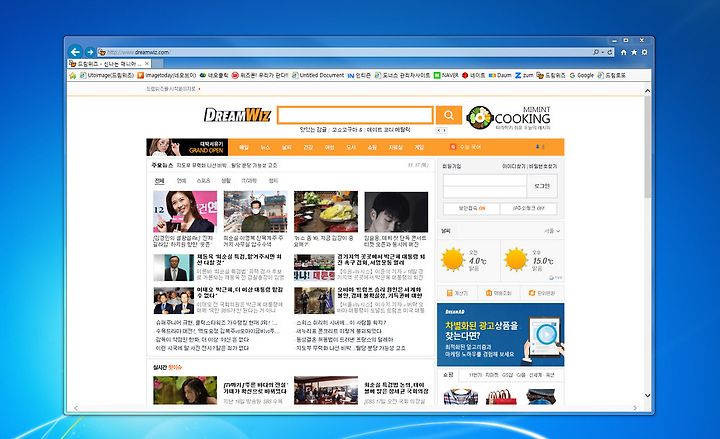Click the DreamWiz search text field

[355, 115]
